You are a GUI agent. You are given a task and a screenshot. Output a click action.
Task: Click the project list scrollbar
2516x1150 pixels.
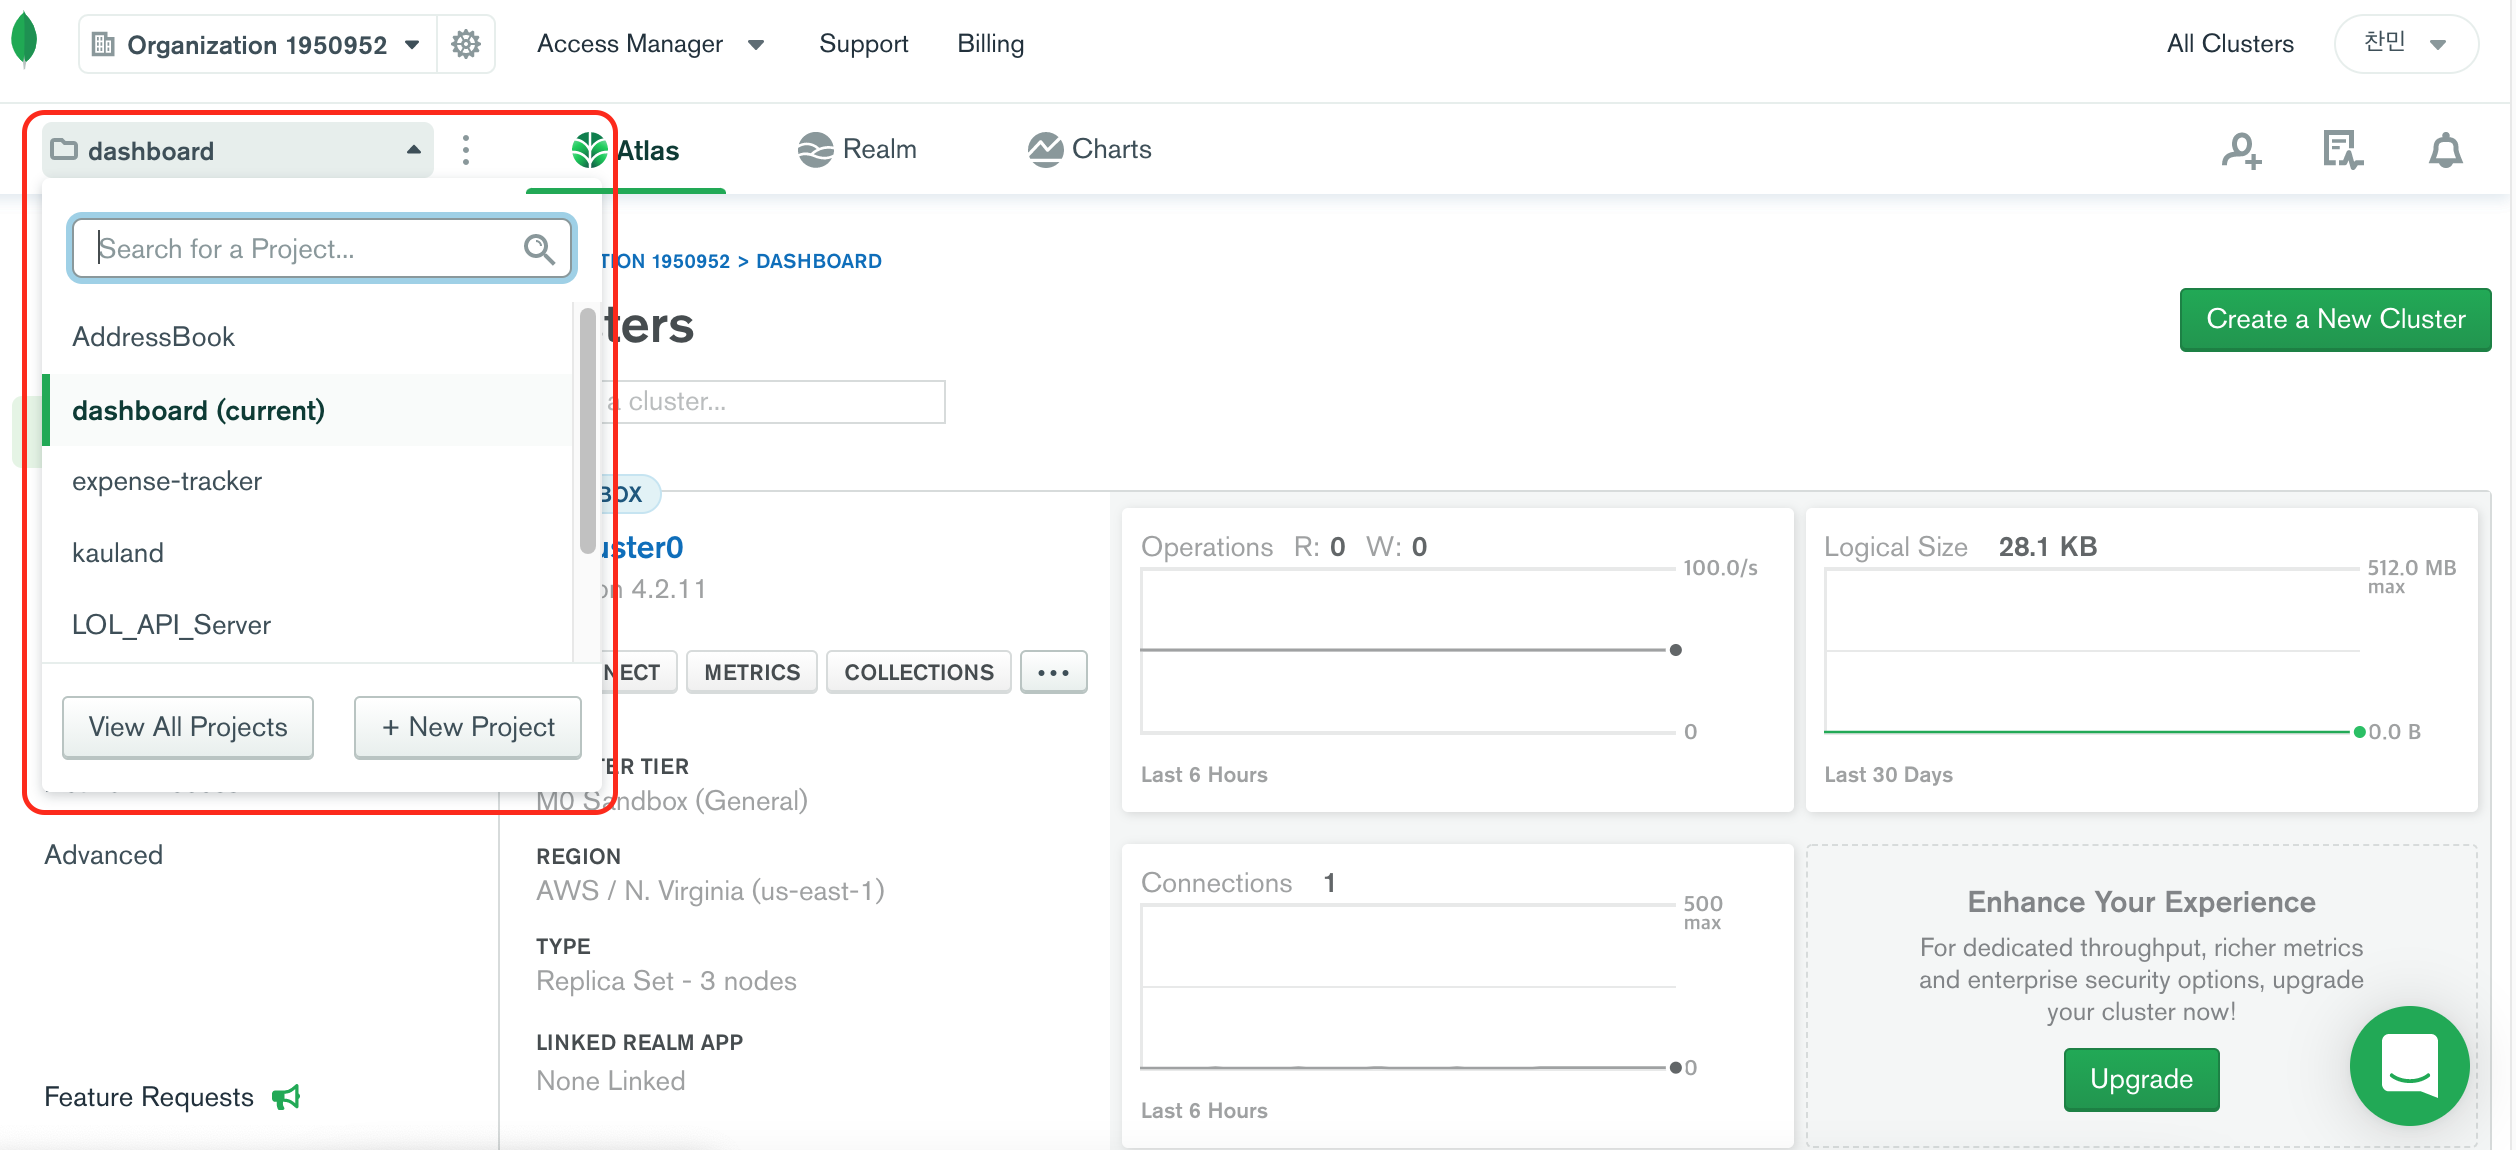[x=587, y=430]
